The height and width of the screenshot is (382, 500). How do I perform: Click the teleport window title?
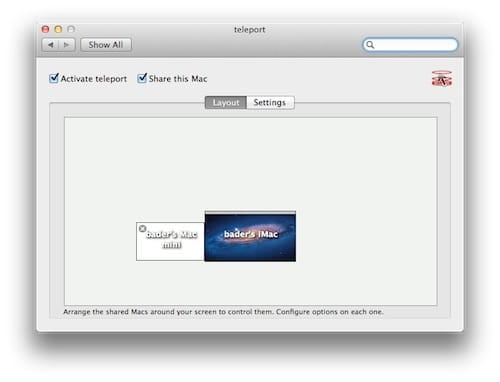[250, 30]
